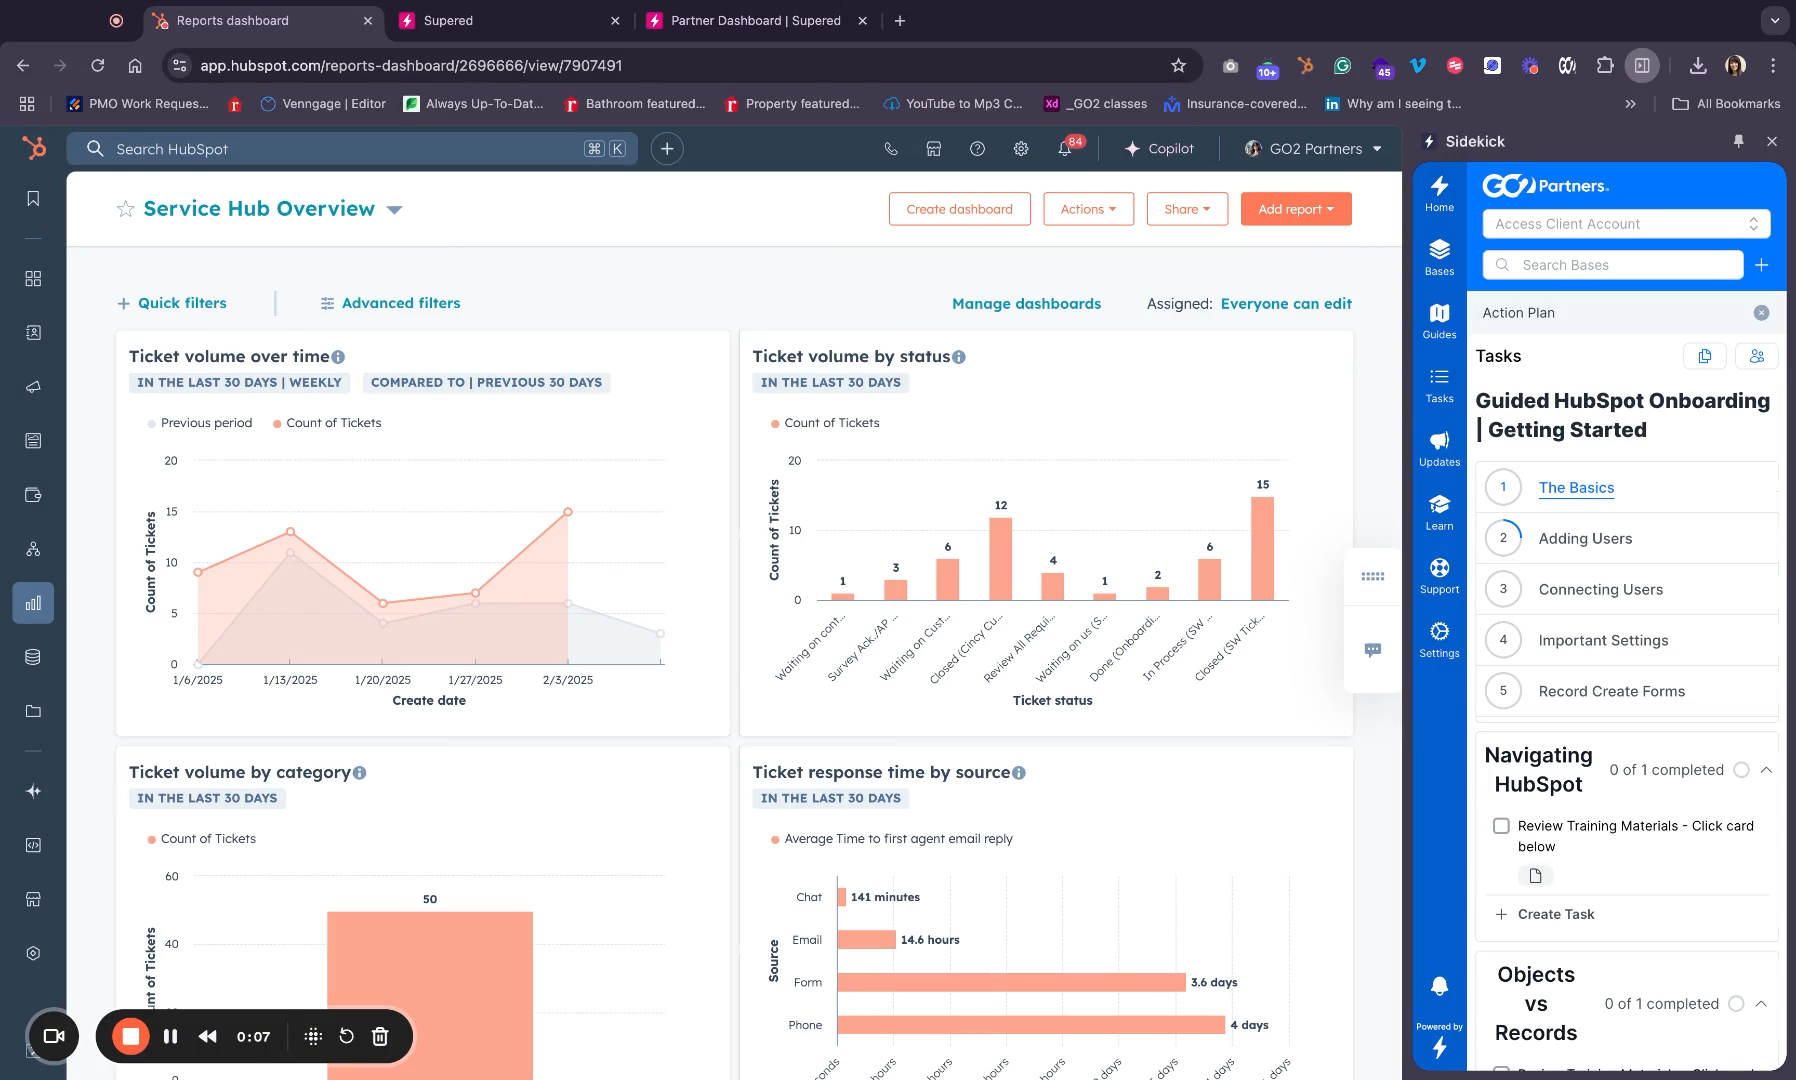Image resolution: width=1796 pixels, height=1080 pixels.
Task: Check Review Training Materials task checkbox
Action: point(1501,826)
